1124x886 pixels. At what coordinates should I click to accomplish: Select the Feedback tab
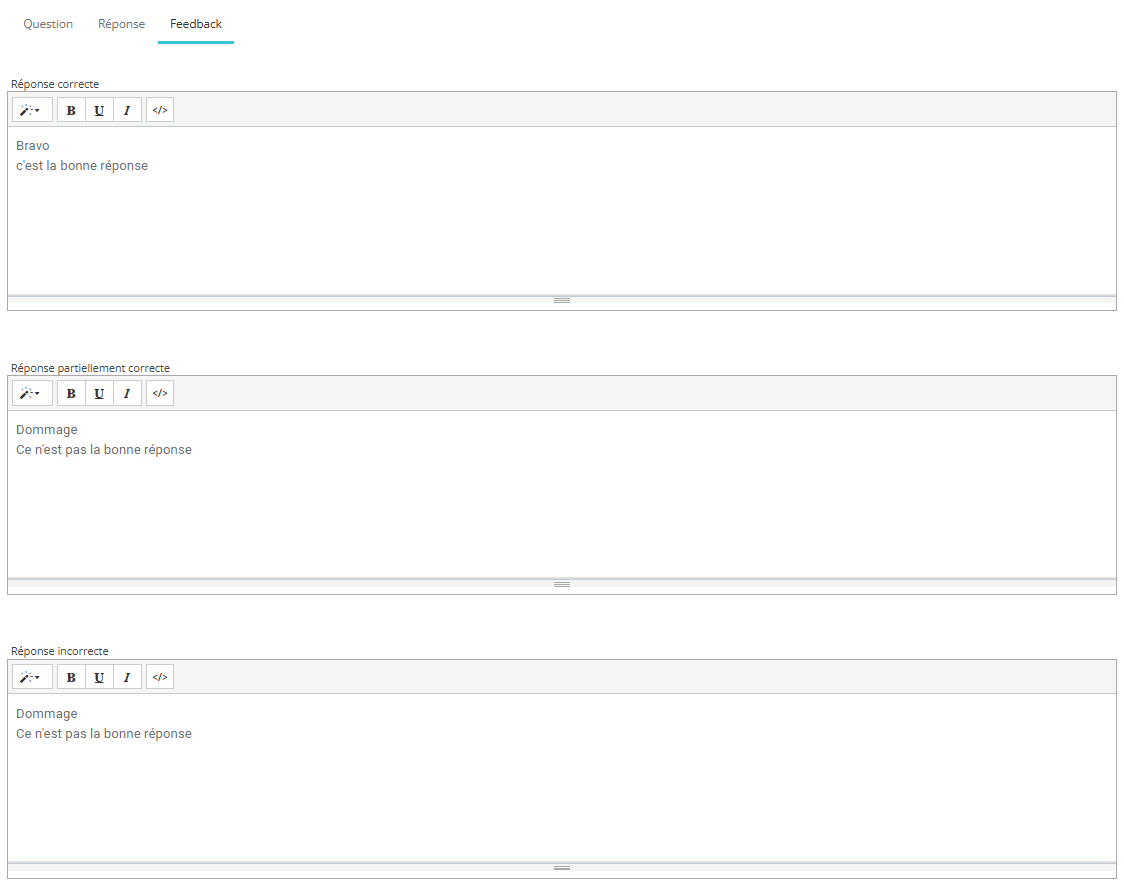196,24
